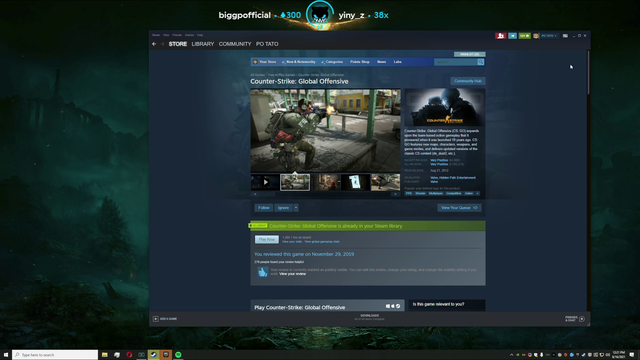Open the STORE tab
640x360 pixels.
click(x=178, y=44)
